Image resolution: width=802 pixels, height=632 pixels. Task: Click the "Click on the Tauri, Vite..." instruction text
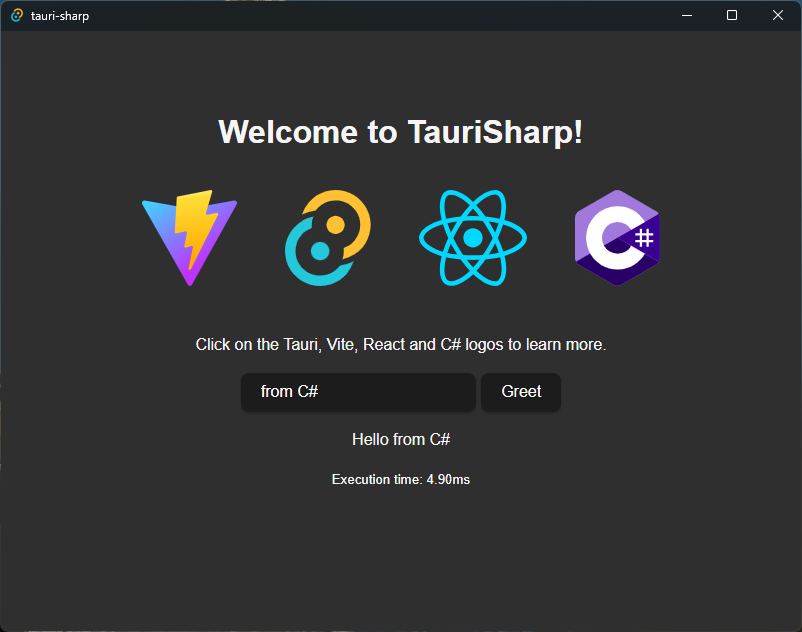[401, 345]
